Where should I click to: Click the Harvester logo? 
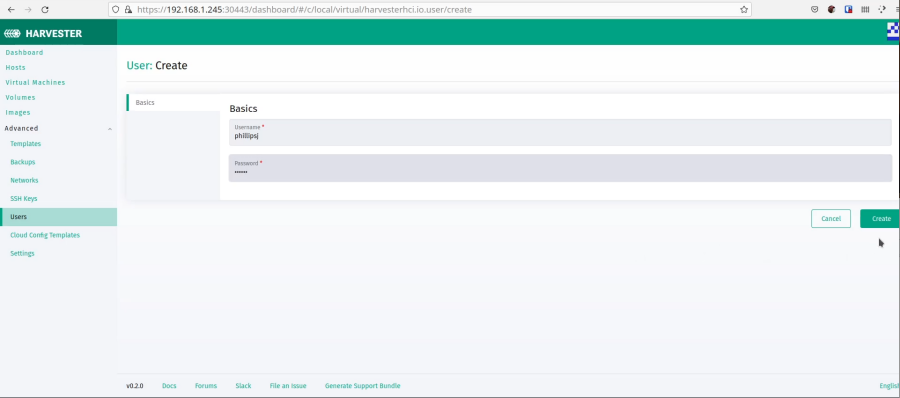pyautogui.click(x=43, y=33)
